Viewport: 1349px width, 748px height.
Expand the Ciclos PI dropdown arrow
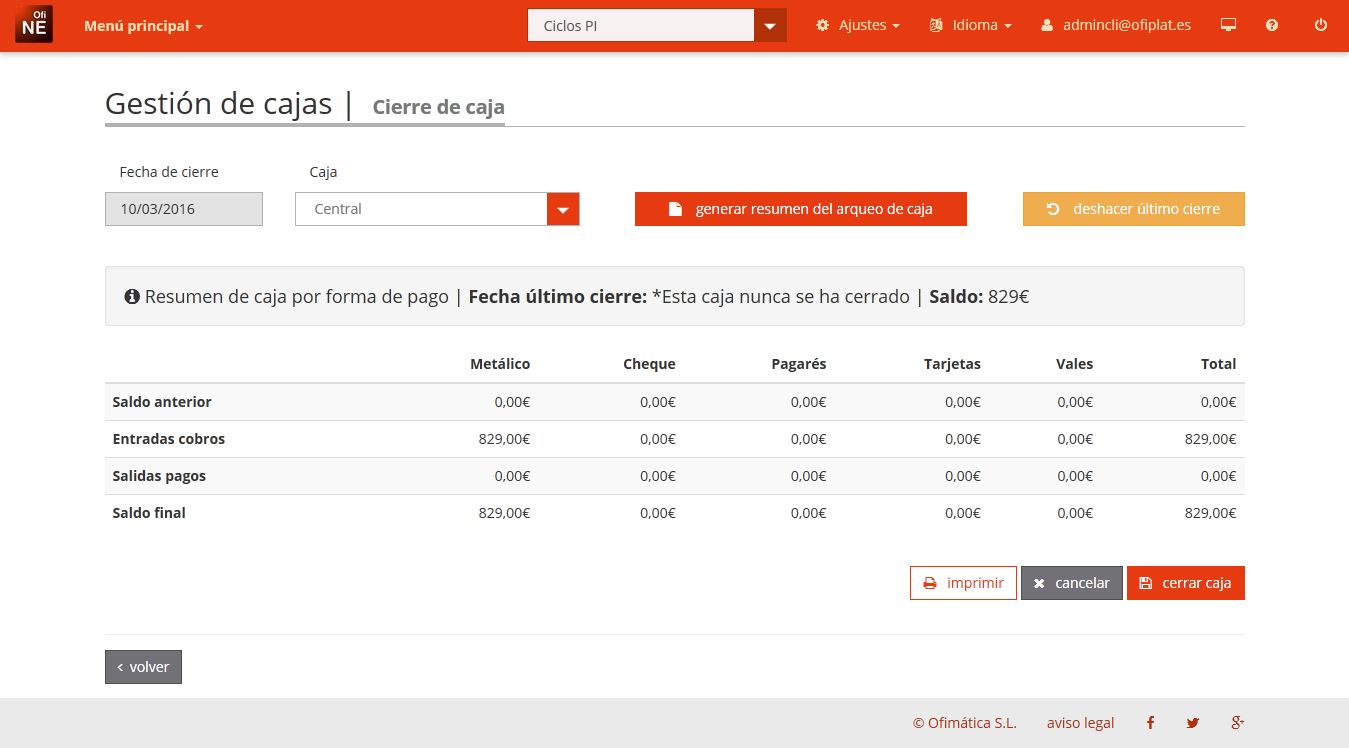click(x=770, y=26)
